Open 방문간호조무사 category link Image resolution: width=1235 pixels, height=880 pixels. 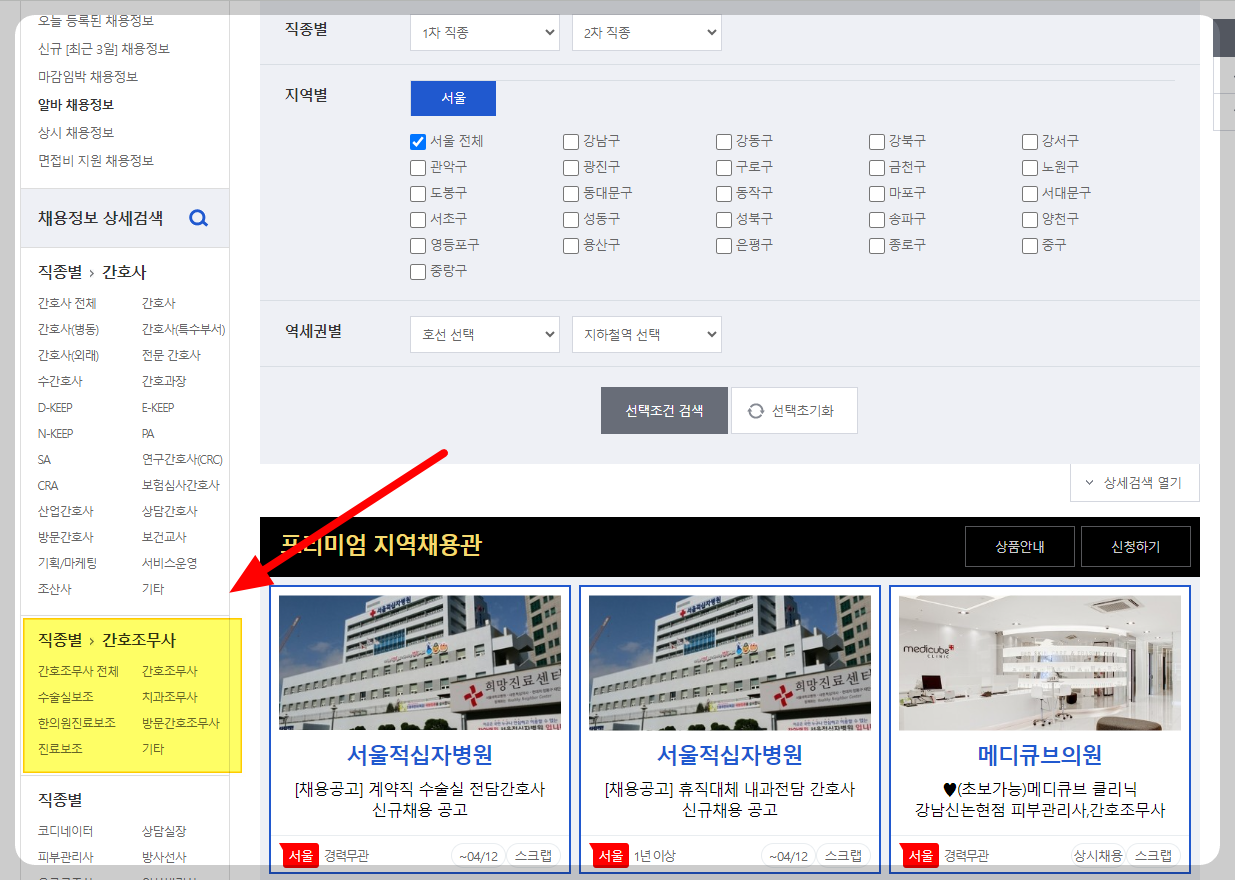181,723
